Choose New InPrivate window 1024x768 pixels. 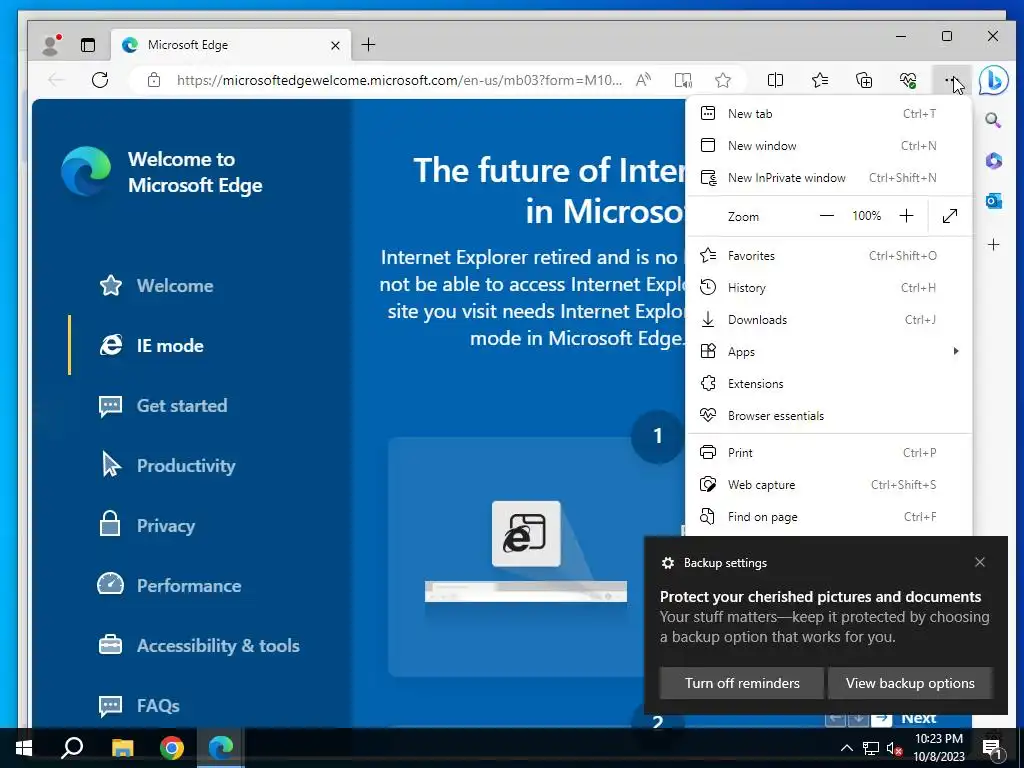coord(829,178)
